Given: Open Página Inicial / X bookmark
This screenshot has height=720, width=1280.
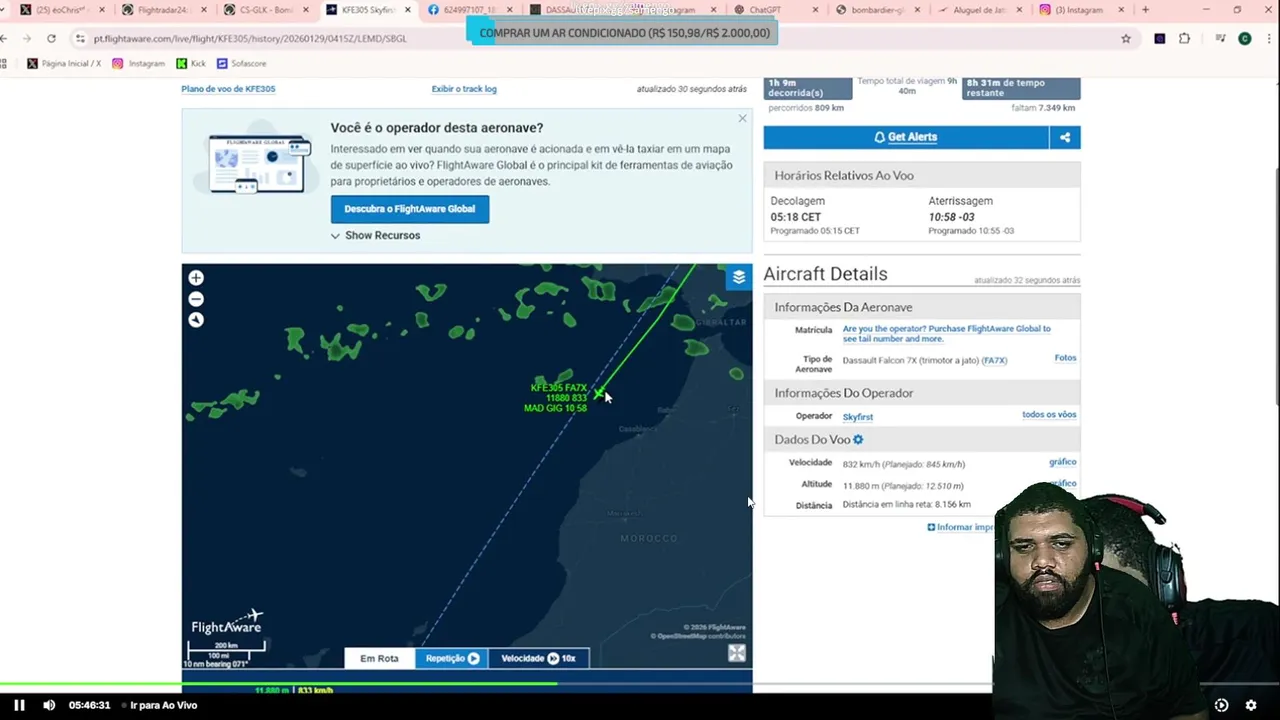Looking at the screenshot, I should (x=64, y=63).
